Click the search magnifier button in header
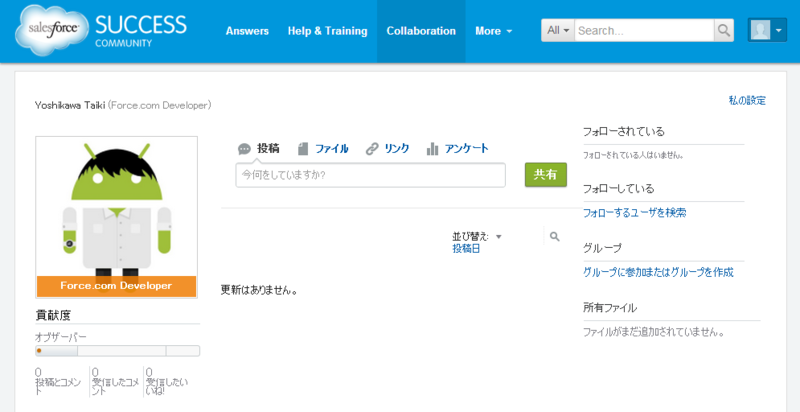The height and width of the screenshot is (412, 800). 723,31
